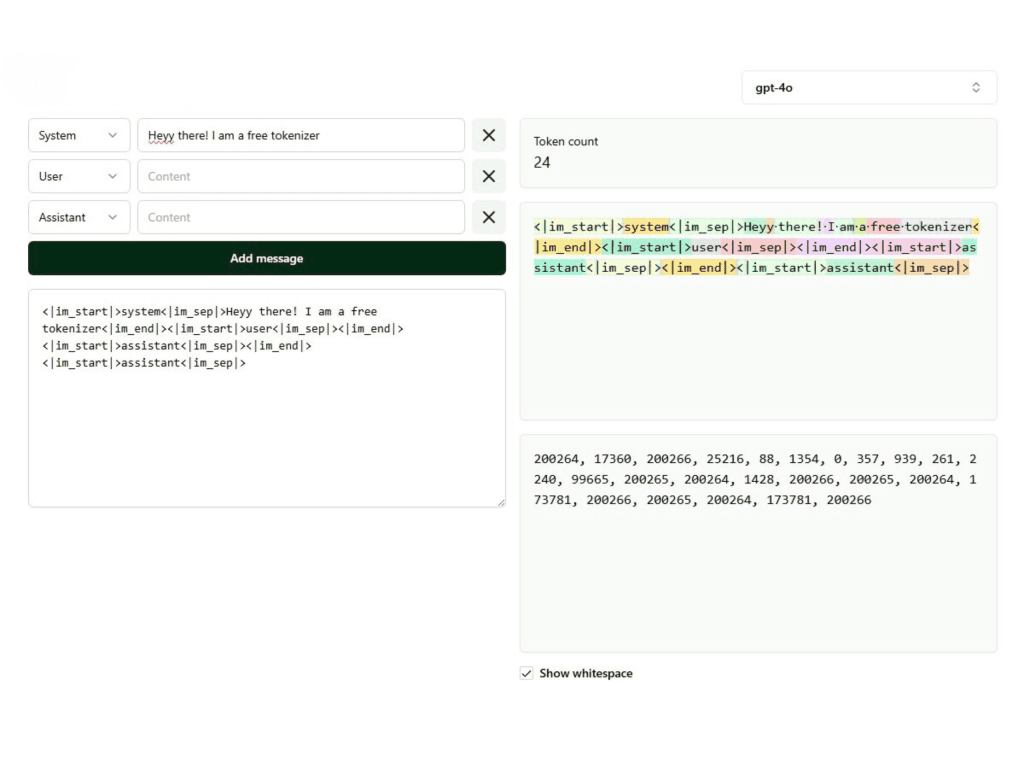Remove the Assistant message row
The height and width of the screenshot is (768, 1024).
488,218
